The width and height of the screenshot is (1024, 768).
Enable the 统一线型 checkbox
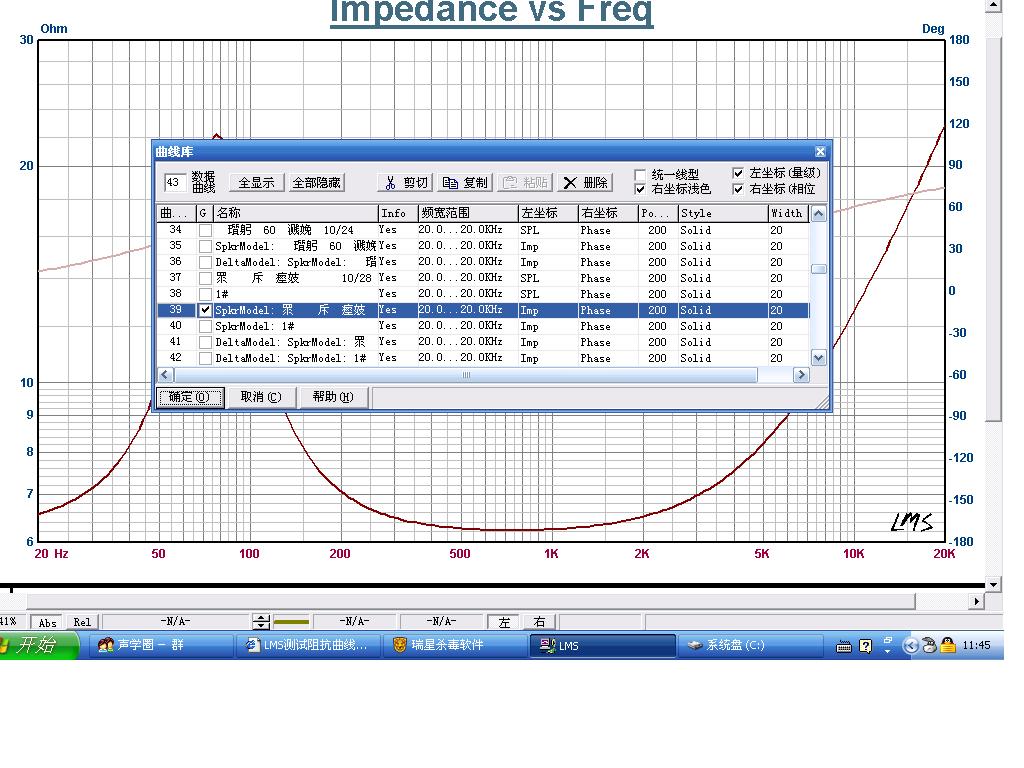click(640, 175)
